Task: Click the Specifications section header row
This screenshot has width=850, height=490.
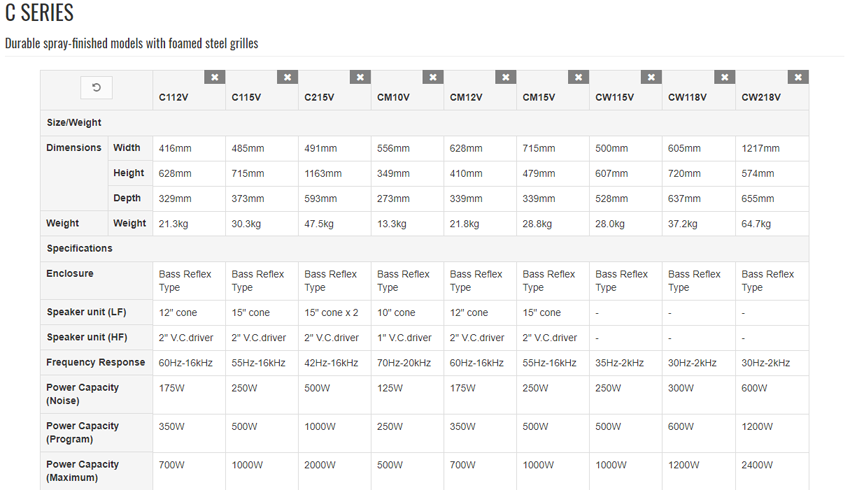Action: pyautogui.click(x=424, y=249)
